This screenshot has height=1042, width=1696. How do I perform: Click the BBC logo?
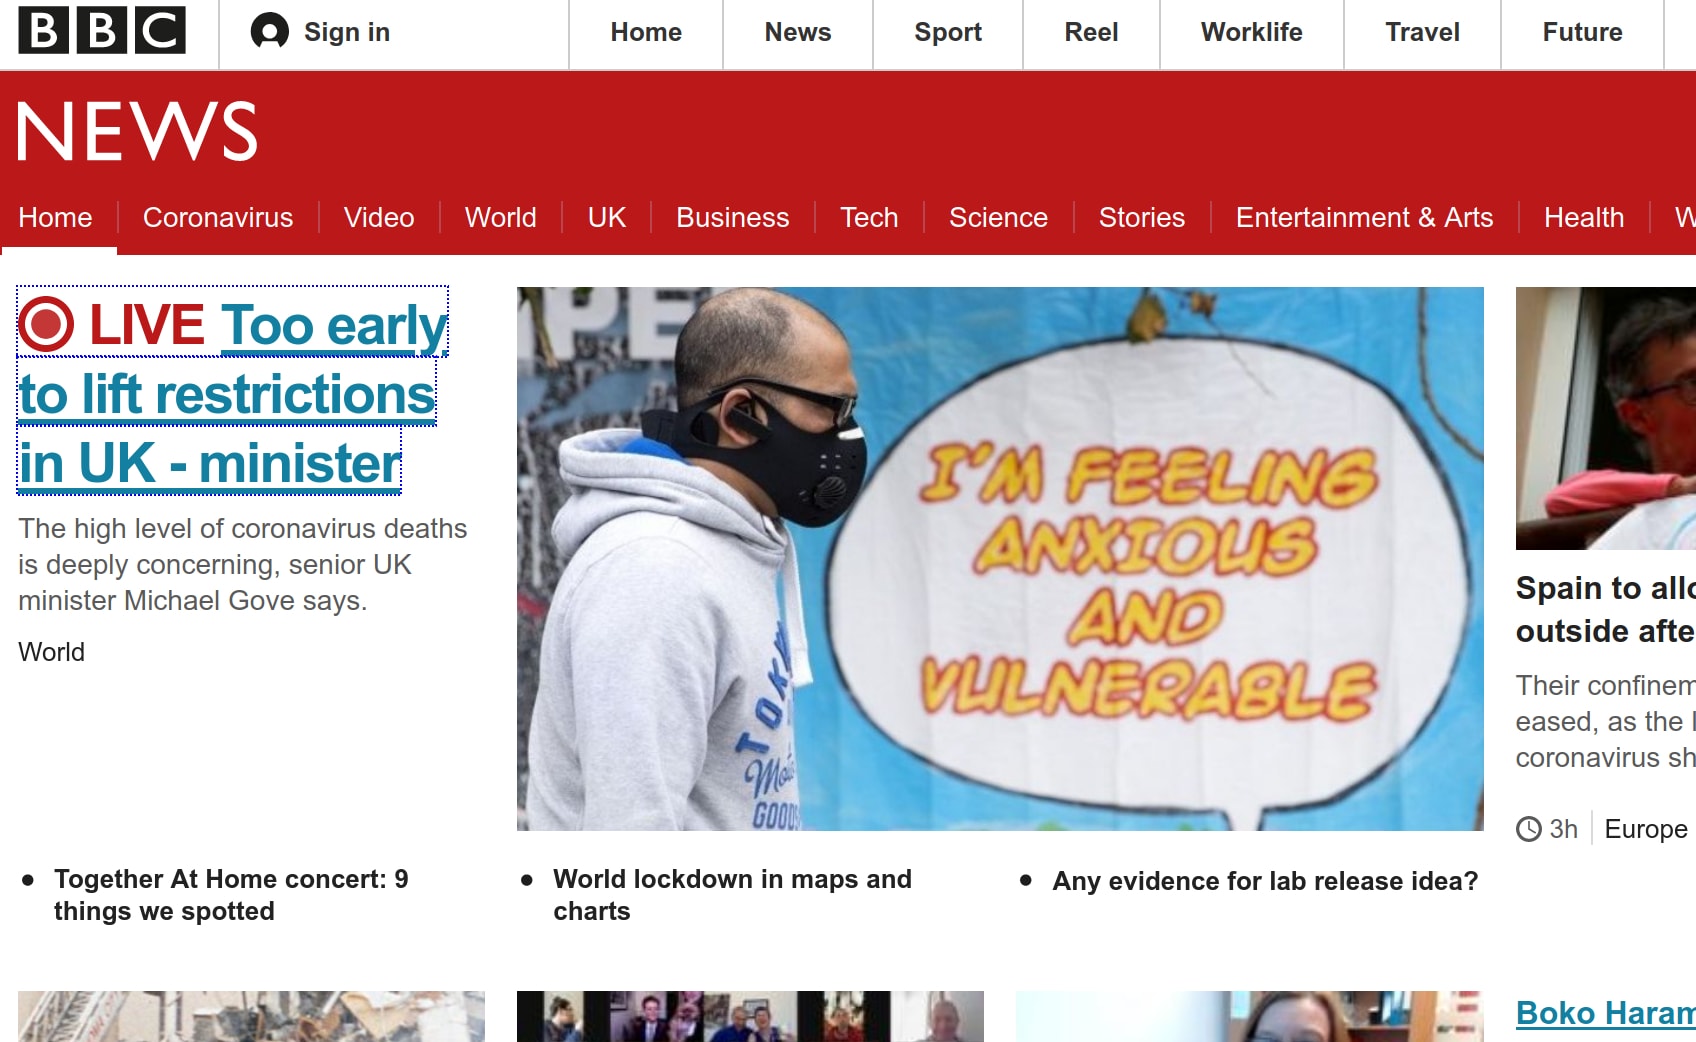[102, 30]
